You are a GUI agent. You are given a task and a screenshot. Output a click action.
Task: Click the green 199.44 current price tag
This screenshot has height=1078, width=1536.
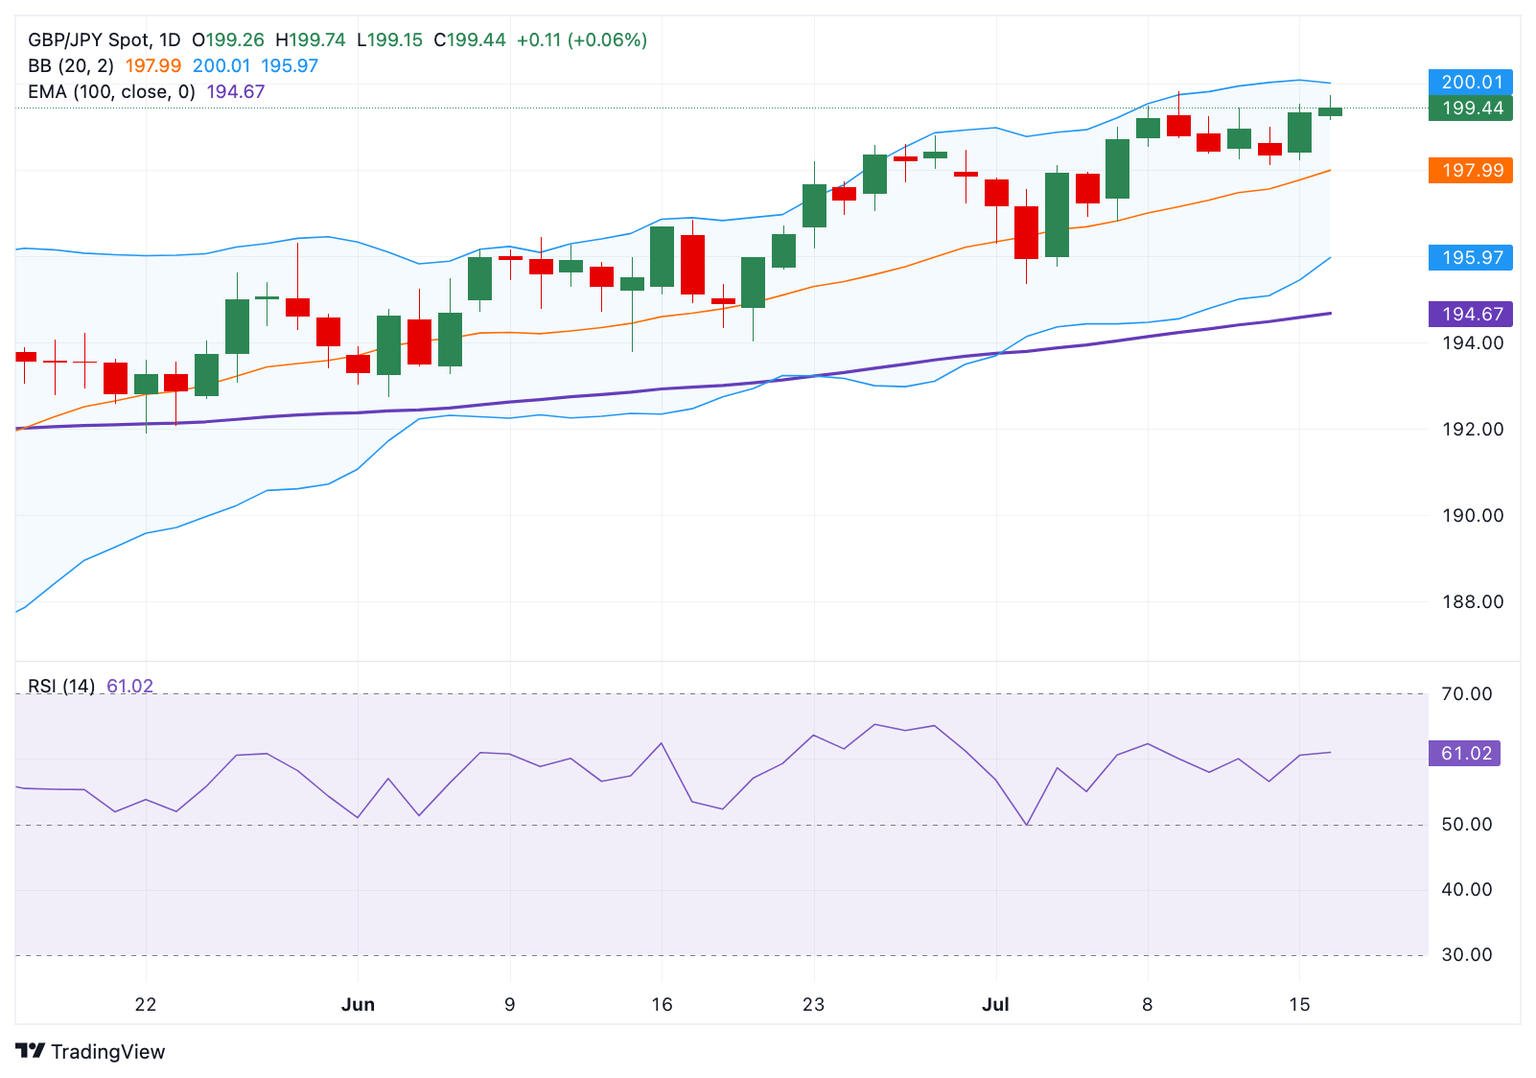[1470, 108]
